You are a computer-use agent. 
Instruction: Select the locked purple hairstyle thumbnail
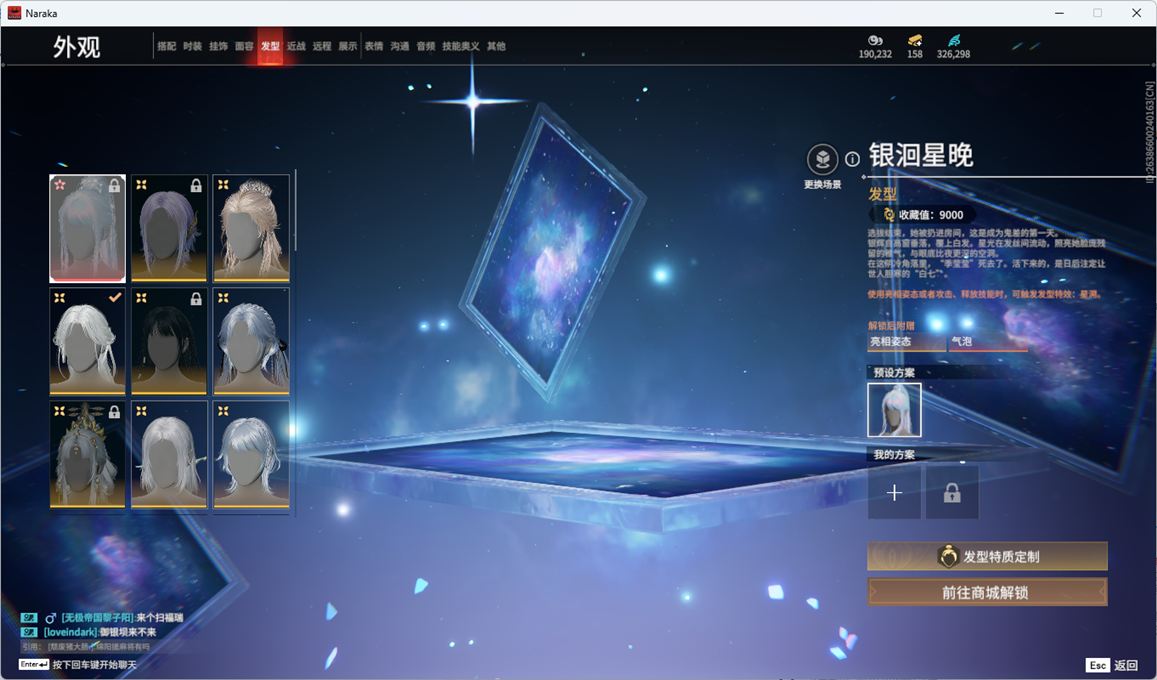[x=169, y=229]
